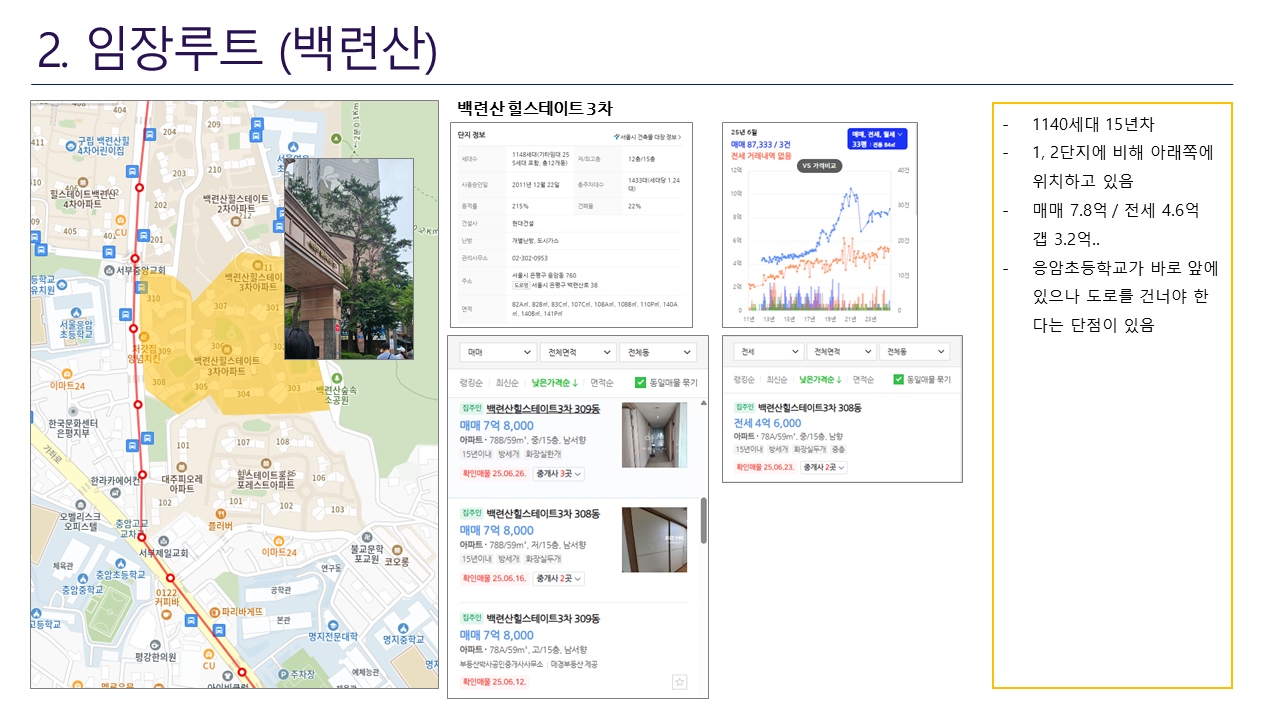
Task: Open the room photo on 매매 308동 listing
Action: [654, 540]
